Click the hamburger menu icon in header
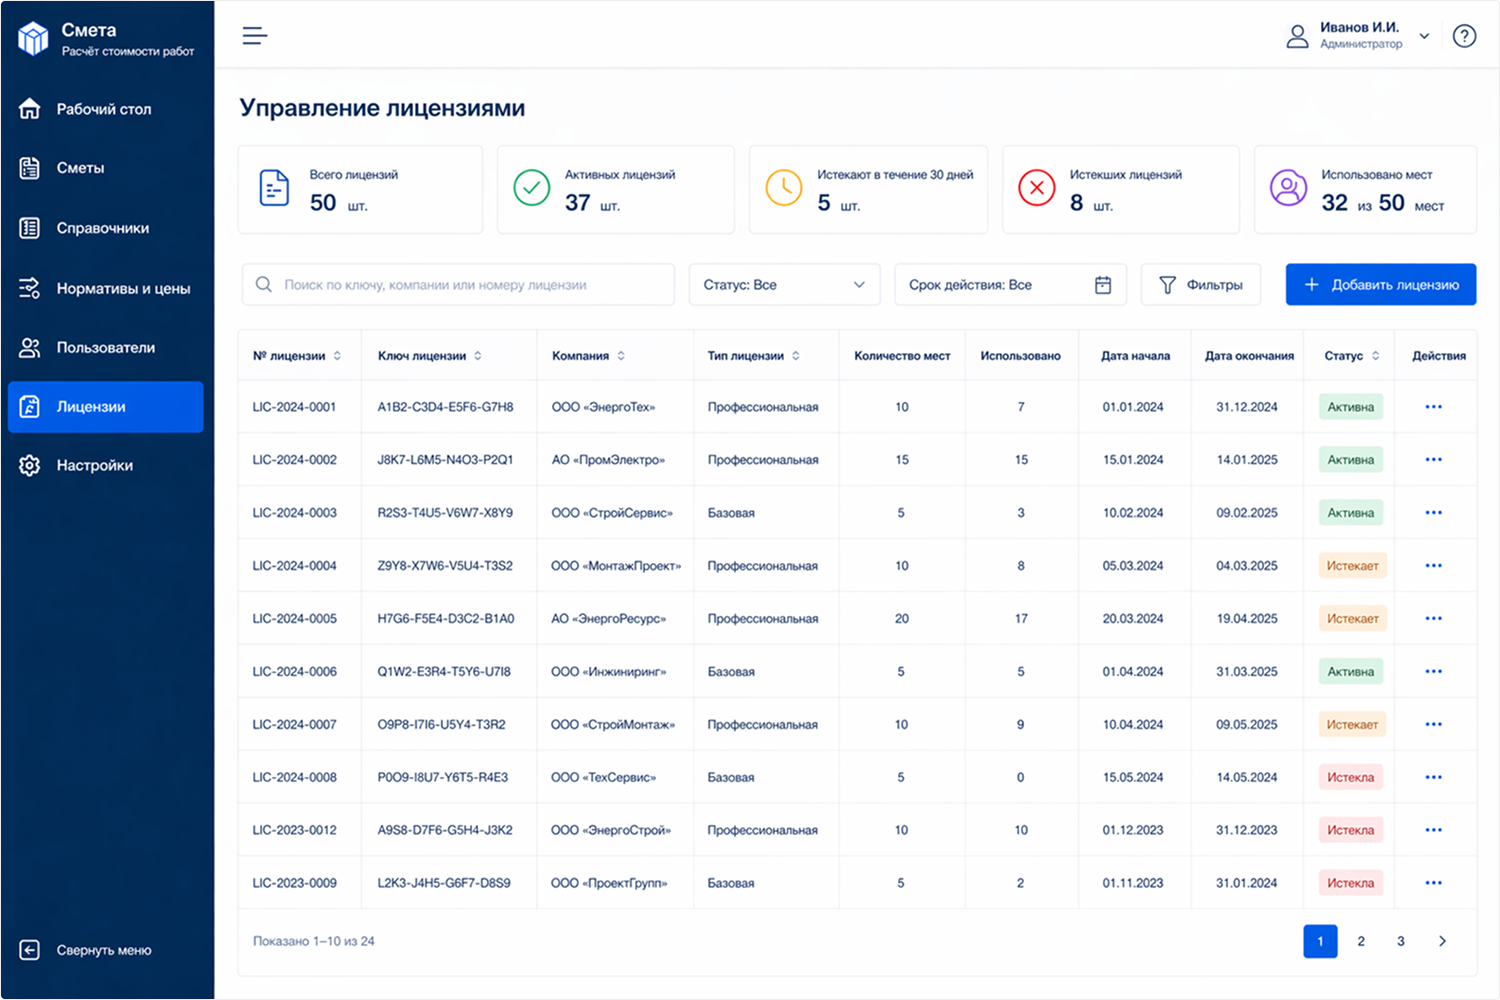This screenshot has height=1000, width=1500. tap(255, 36)
